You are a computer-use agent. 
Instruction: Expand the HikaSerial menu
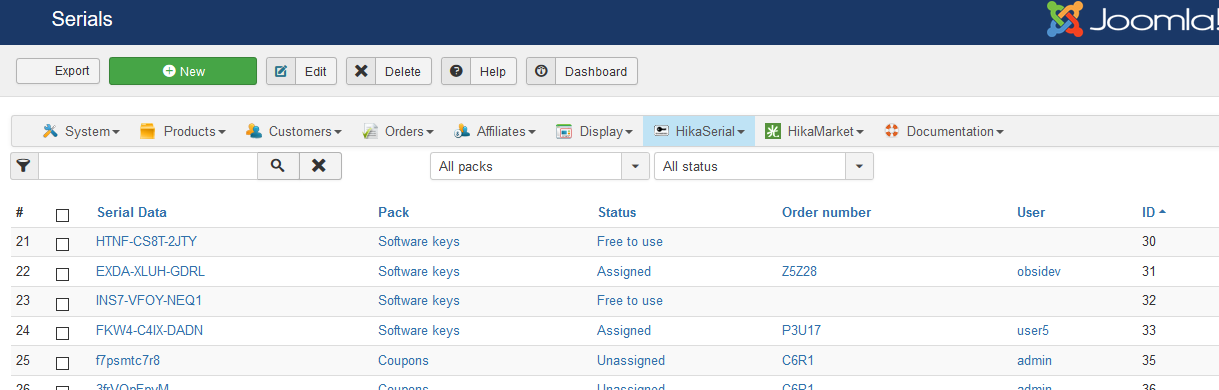(699, 131)
